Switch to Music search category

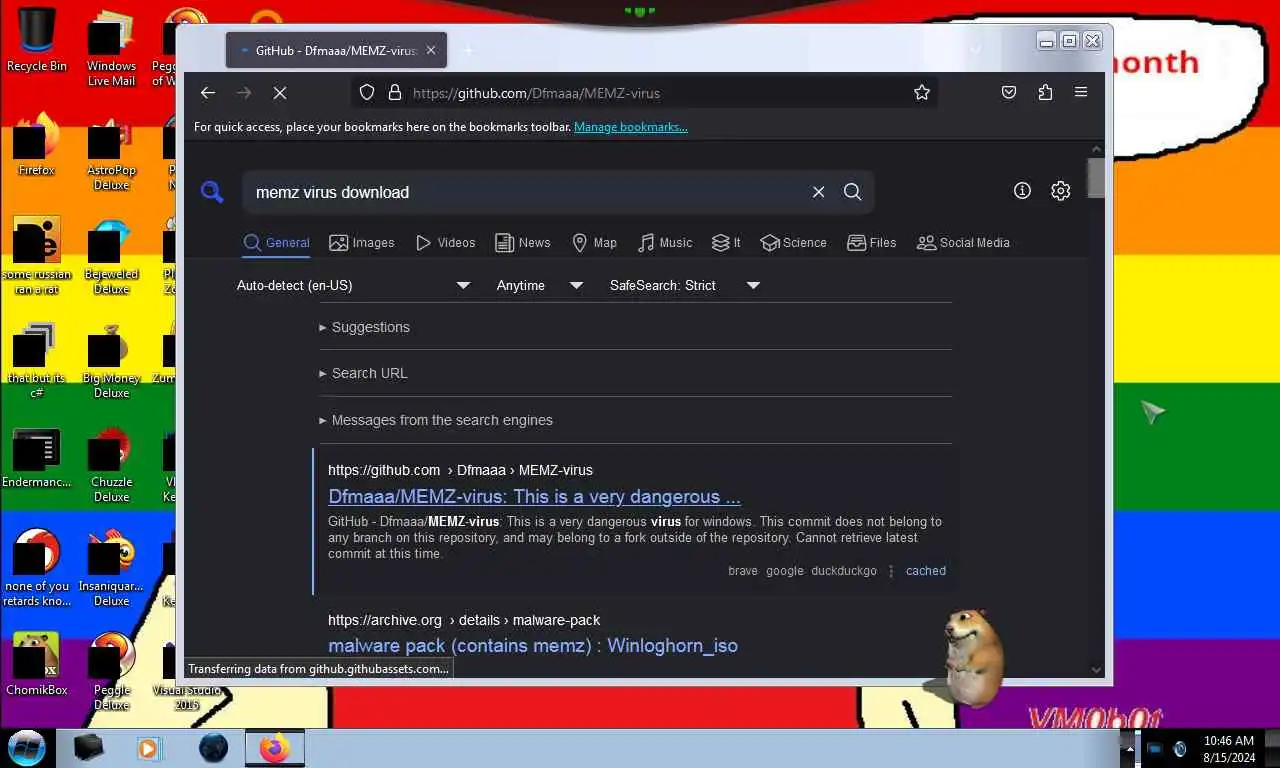(665, 242)
